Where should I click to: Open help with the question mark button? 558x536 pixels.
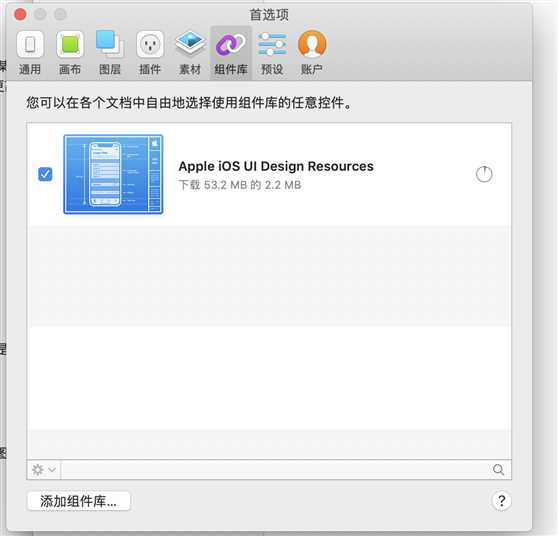[501, 501]
